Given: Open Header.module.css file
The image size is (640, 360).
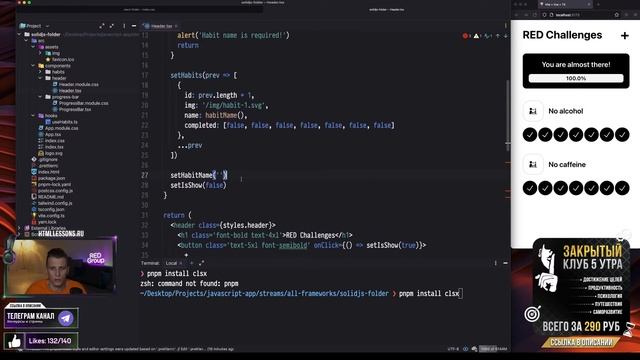Looking at the screenshot, I should point(76,84).
